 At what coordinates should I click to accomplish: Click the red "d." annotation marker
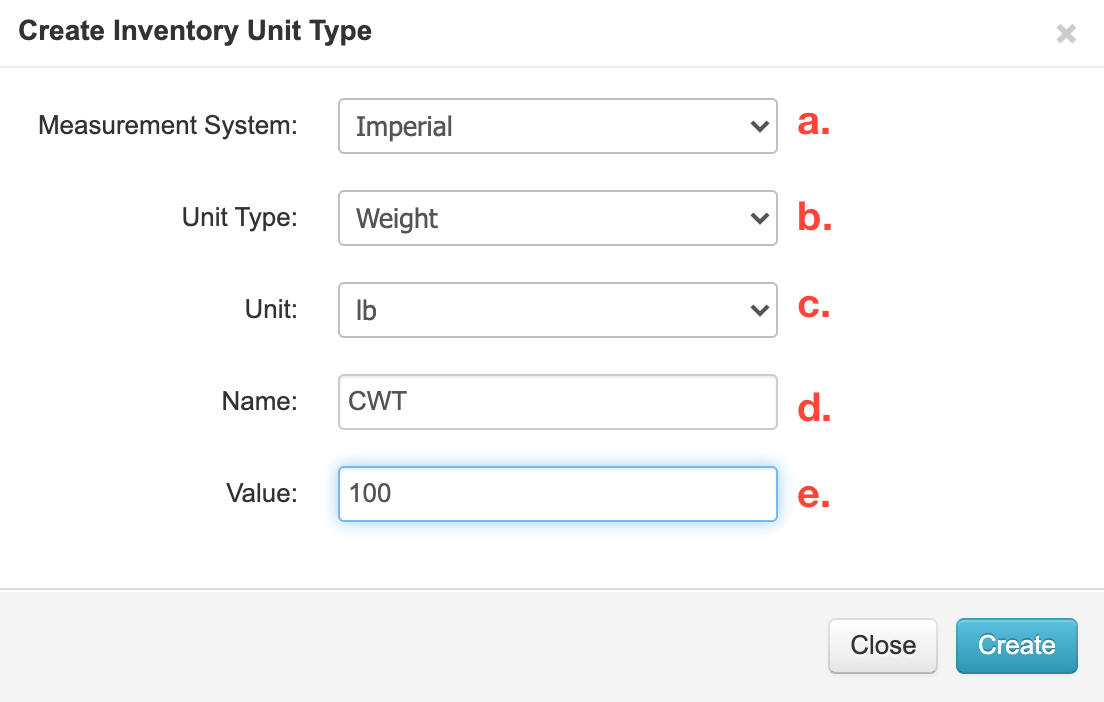[x=814, y=407]
